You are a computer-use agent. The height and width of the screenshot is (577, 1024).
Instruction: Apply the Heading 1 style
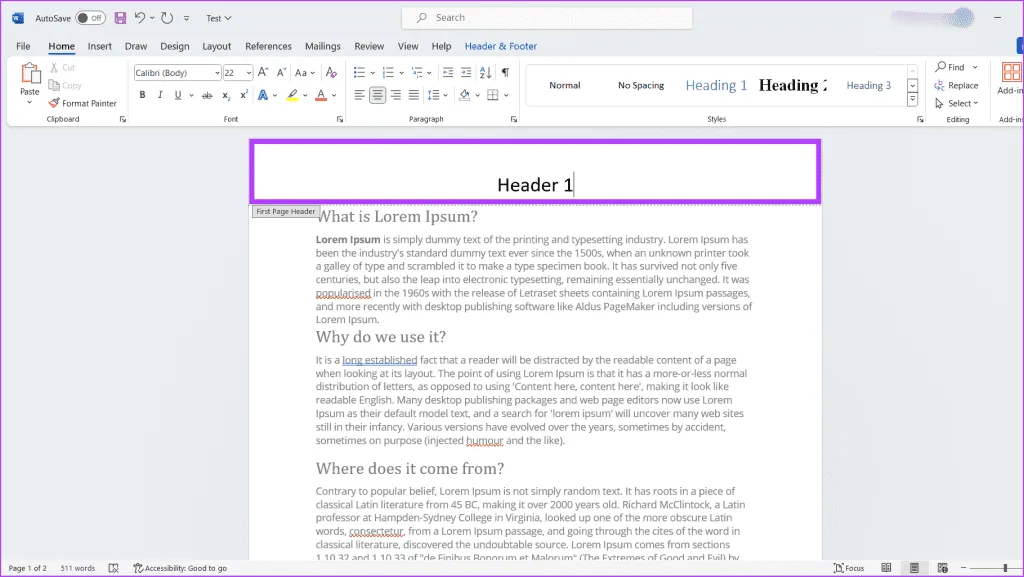pyautogui.click(x=716, y=85)
